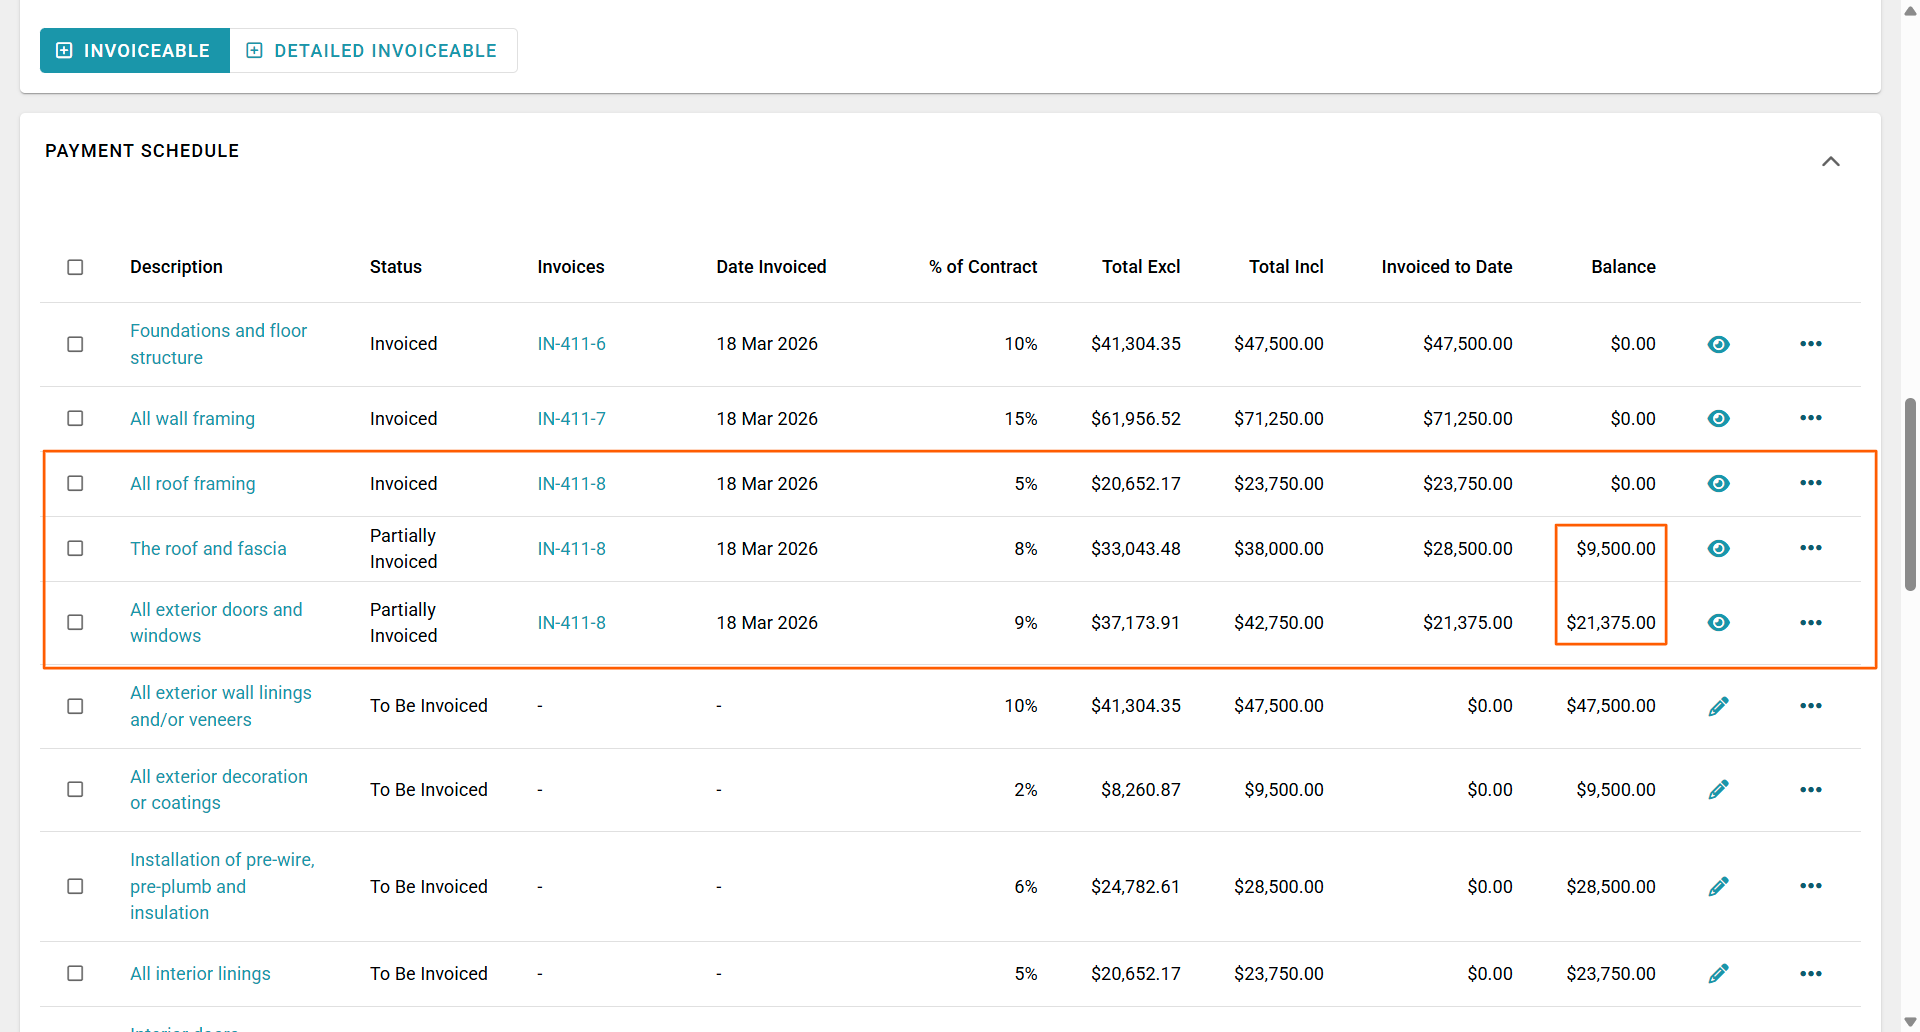The image size is (1920, 1032).
Task: Click the pencil icon for All exterior decoration or coatings
Action: 1718,790
